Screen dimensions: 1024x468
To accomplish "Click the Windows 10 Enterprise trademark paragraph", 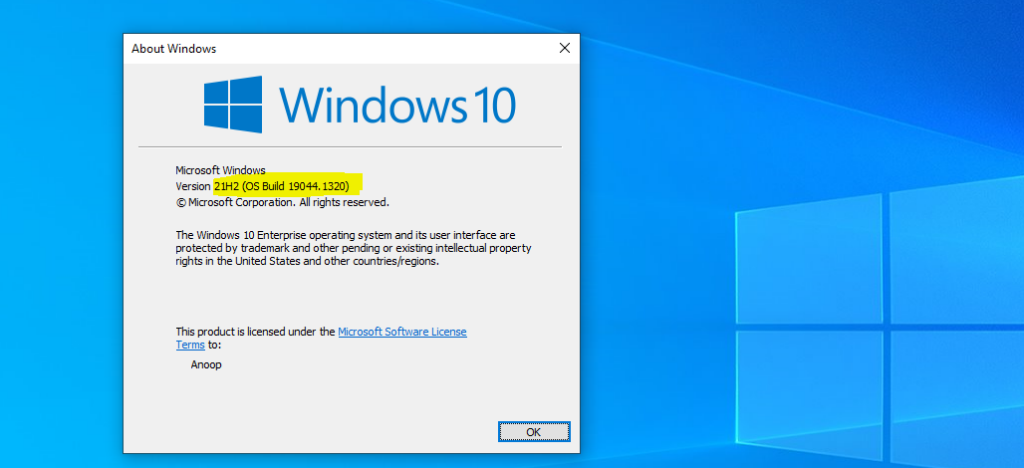I will pyautogui.click(x=353, y=248).
